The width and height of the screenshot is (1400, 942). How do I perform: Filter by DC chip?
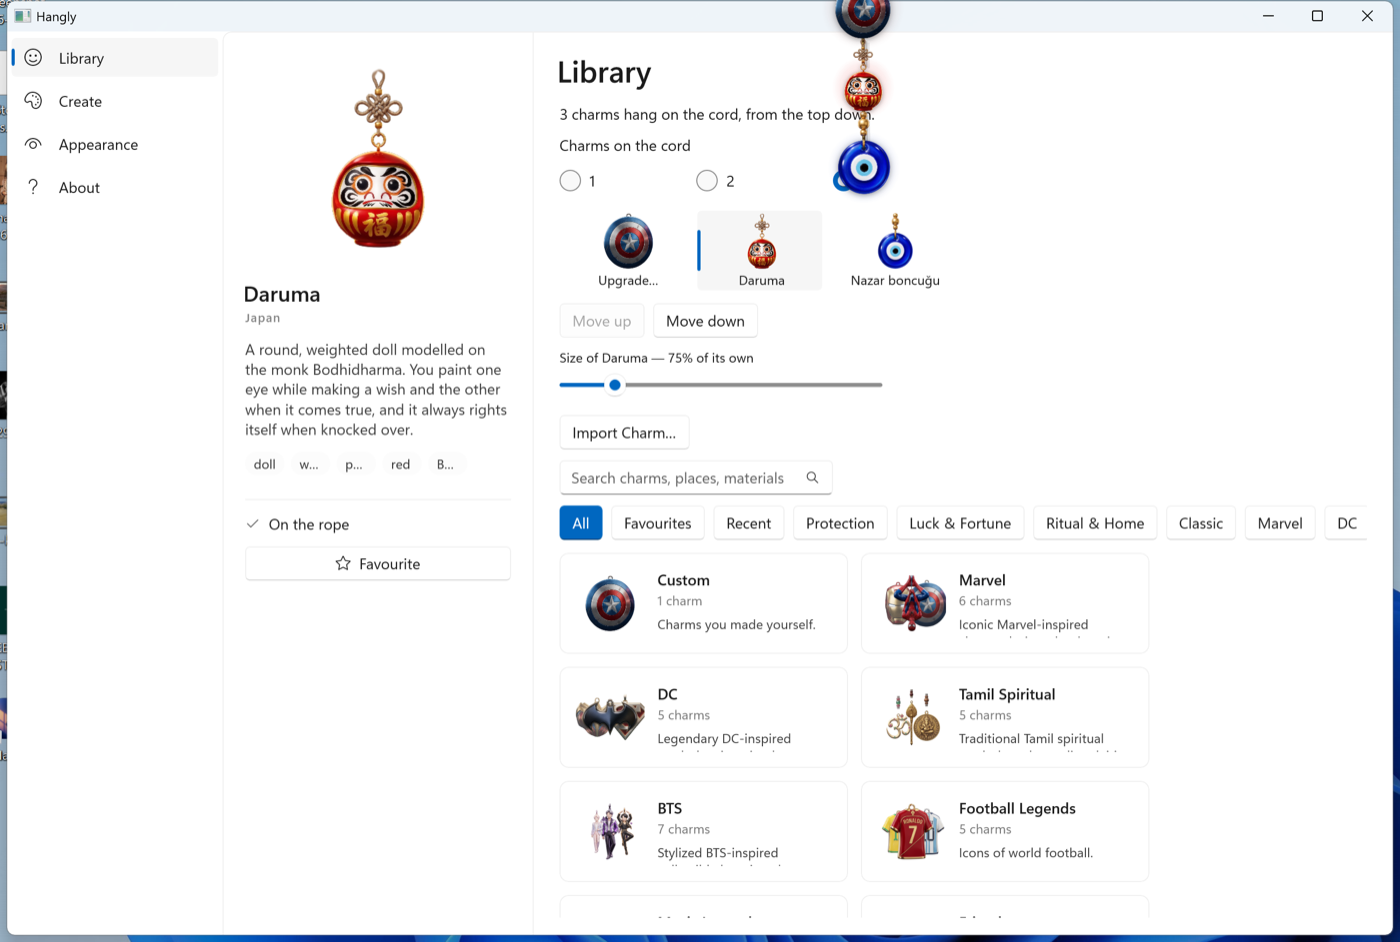(1346, 523)
